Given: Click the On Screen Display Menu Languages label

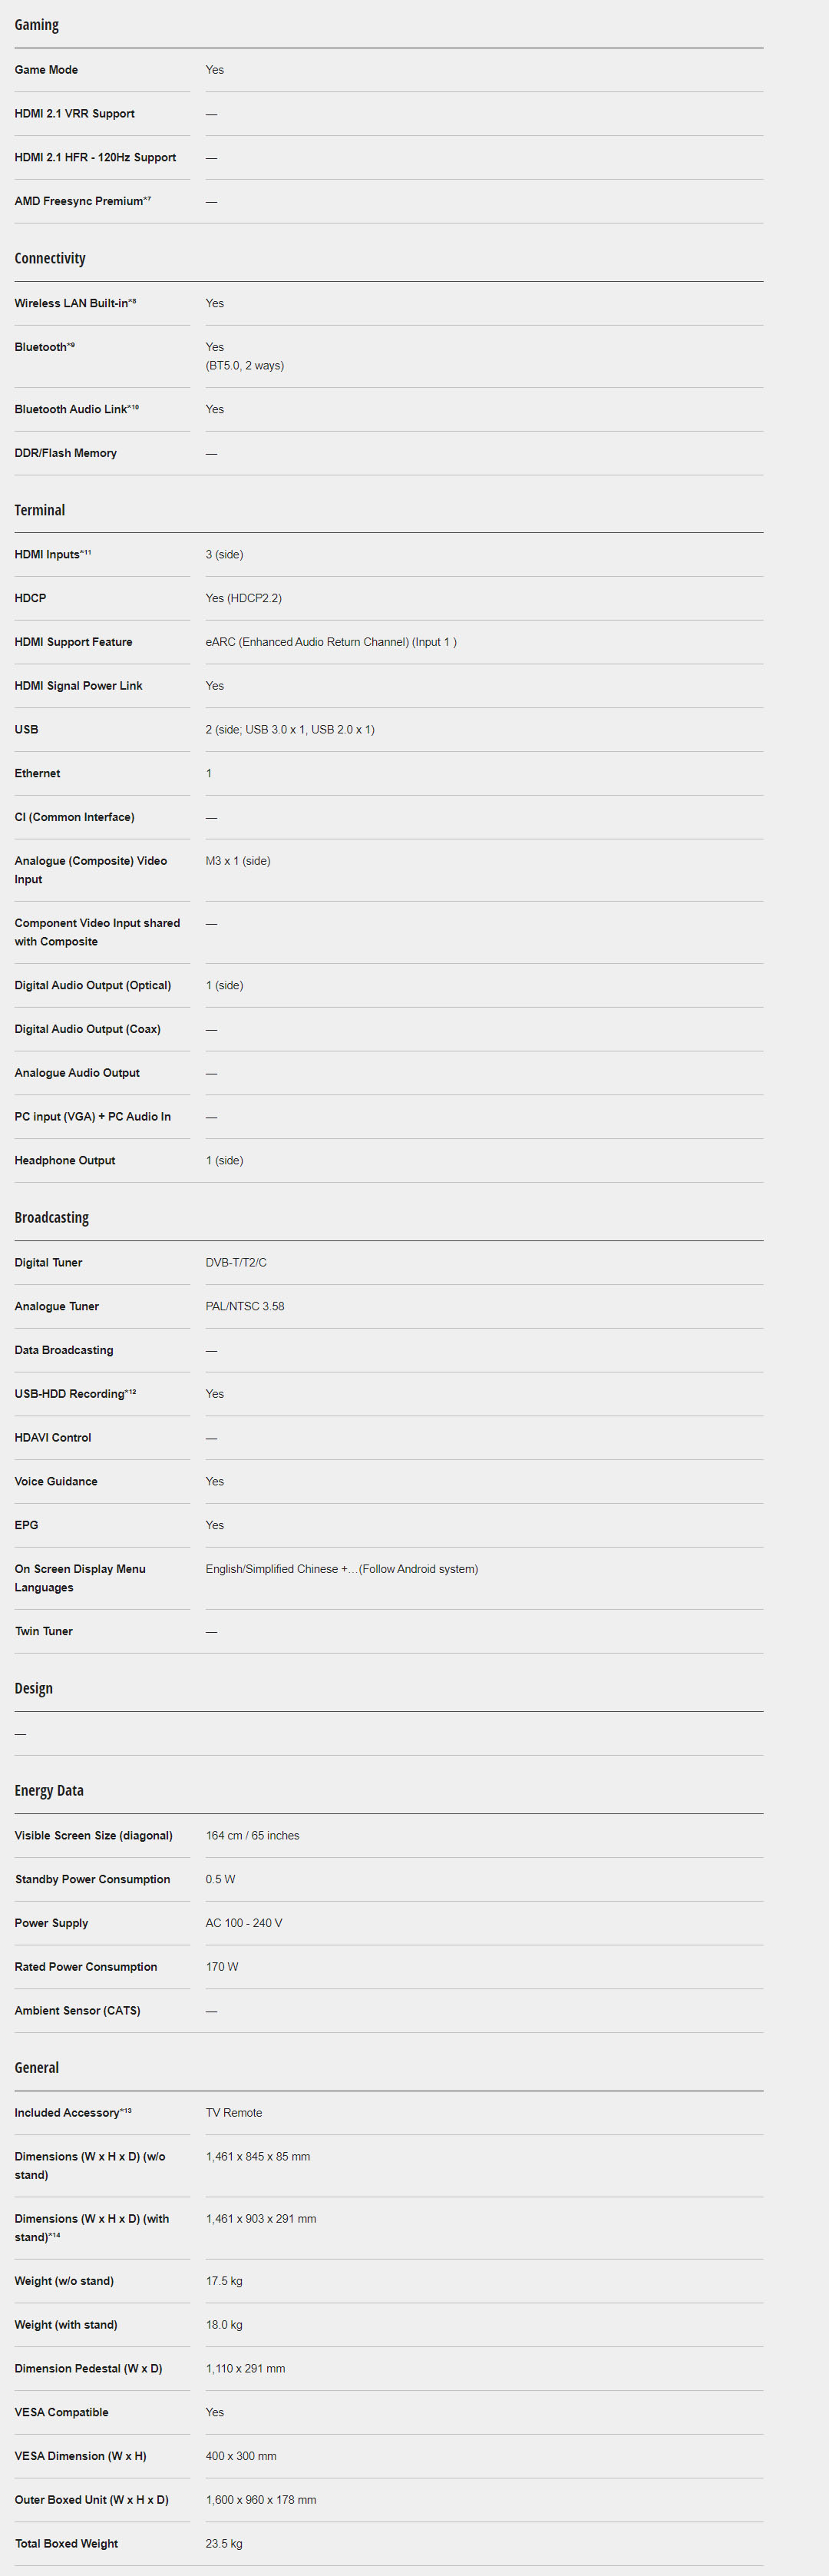Looking at the screenshot, I should point(80,1578).
